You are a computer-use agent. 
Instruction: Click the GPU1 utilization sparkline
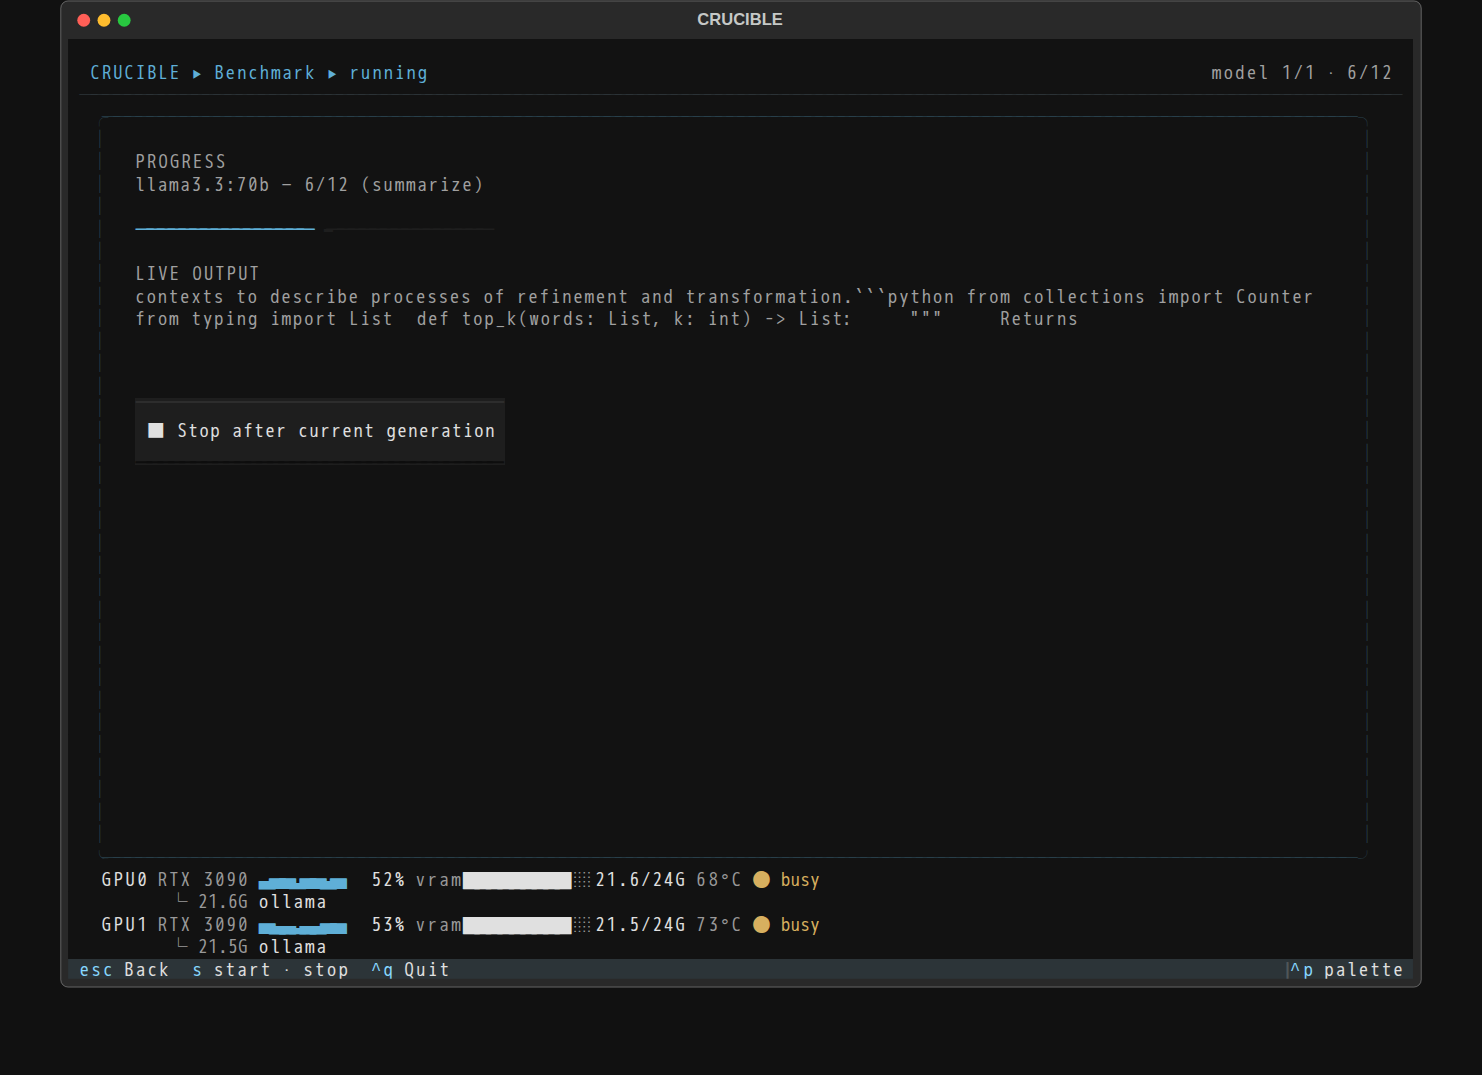(303, 927)
